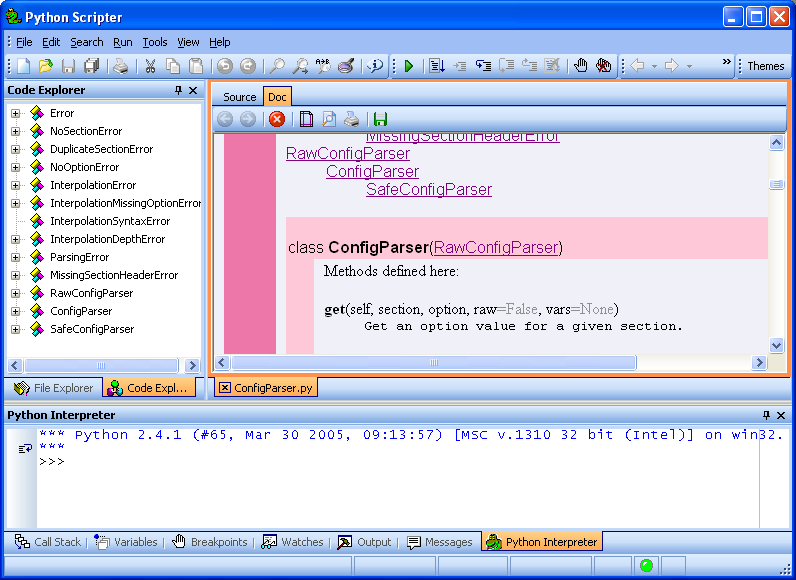Viewport: 796px width, 580px height.
Task: Stop loading with red X Doc icon
Action: [277, 119]
